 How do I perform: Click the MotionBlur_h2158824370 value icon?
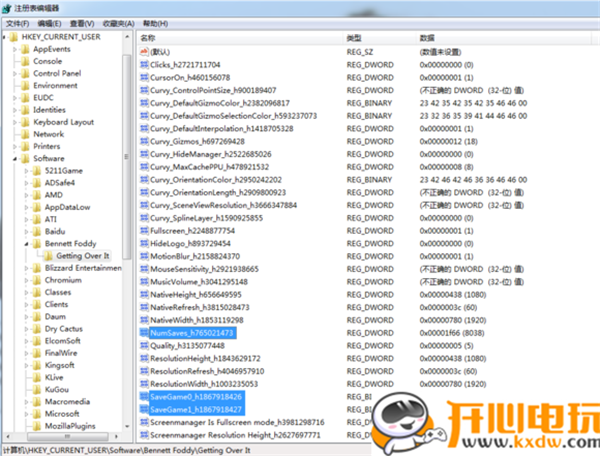[x=144, y=256]
